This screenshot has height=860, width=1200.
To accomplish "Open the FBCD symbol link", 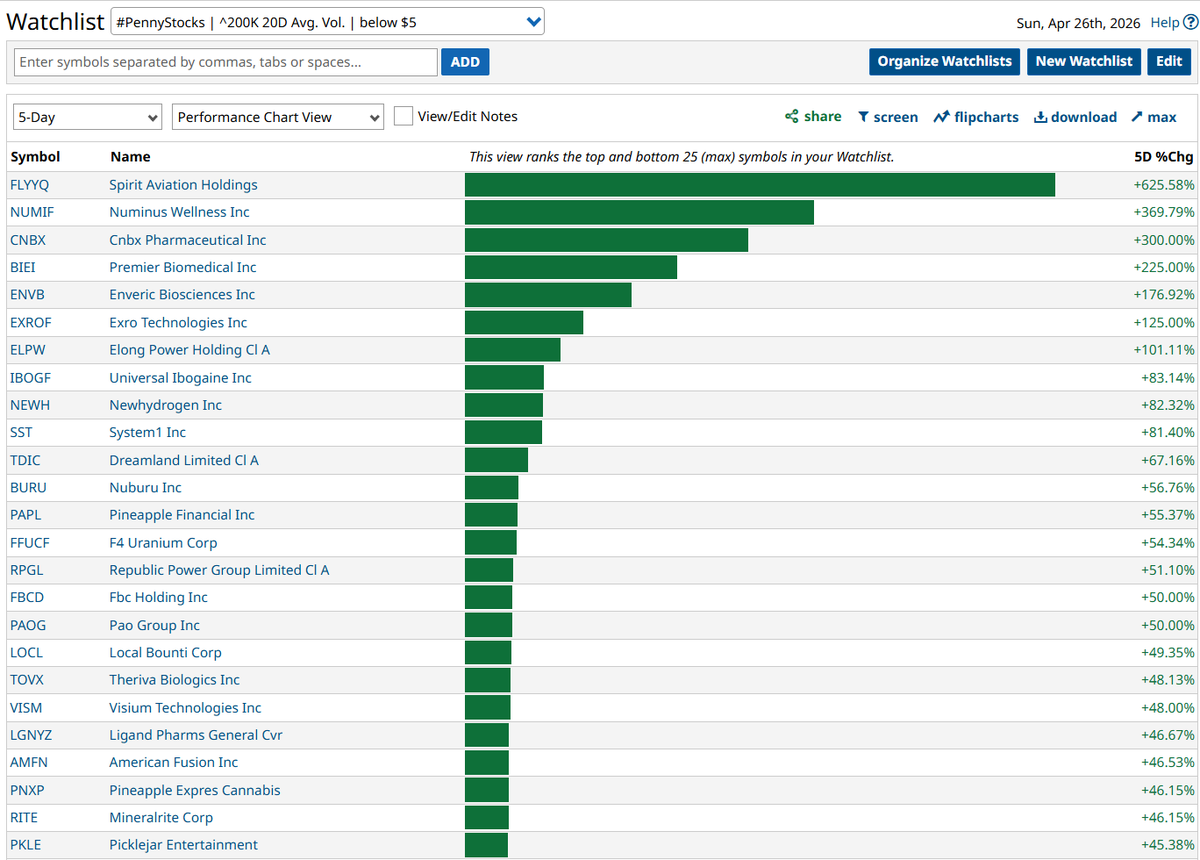I will (x=27, y=597).
